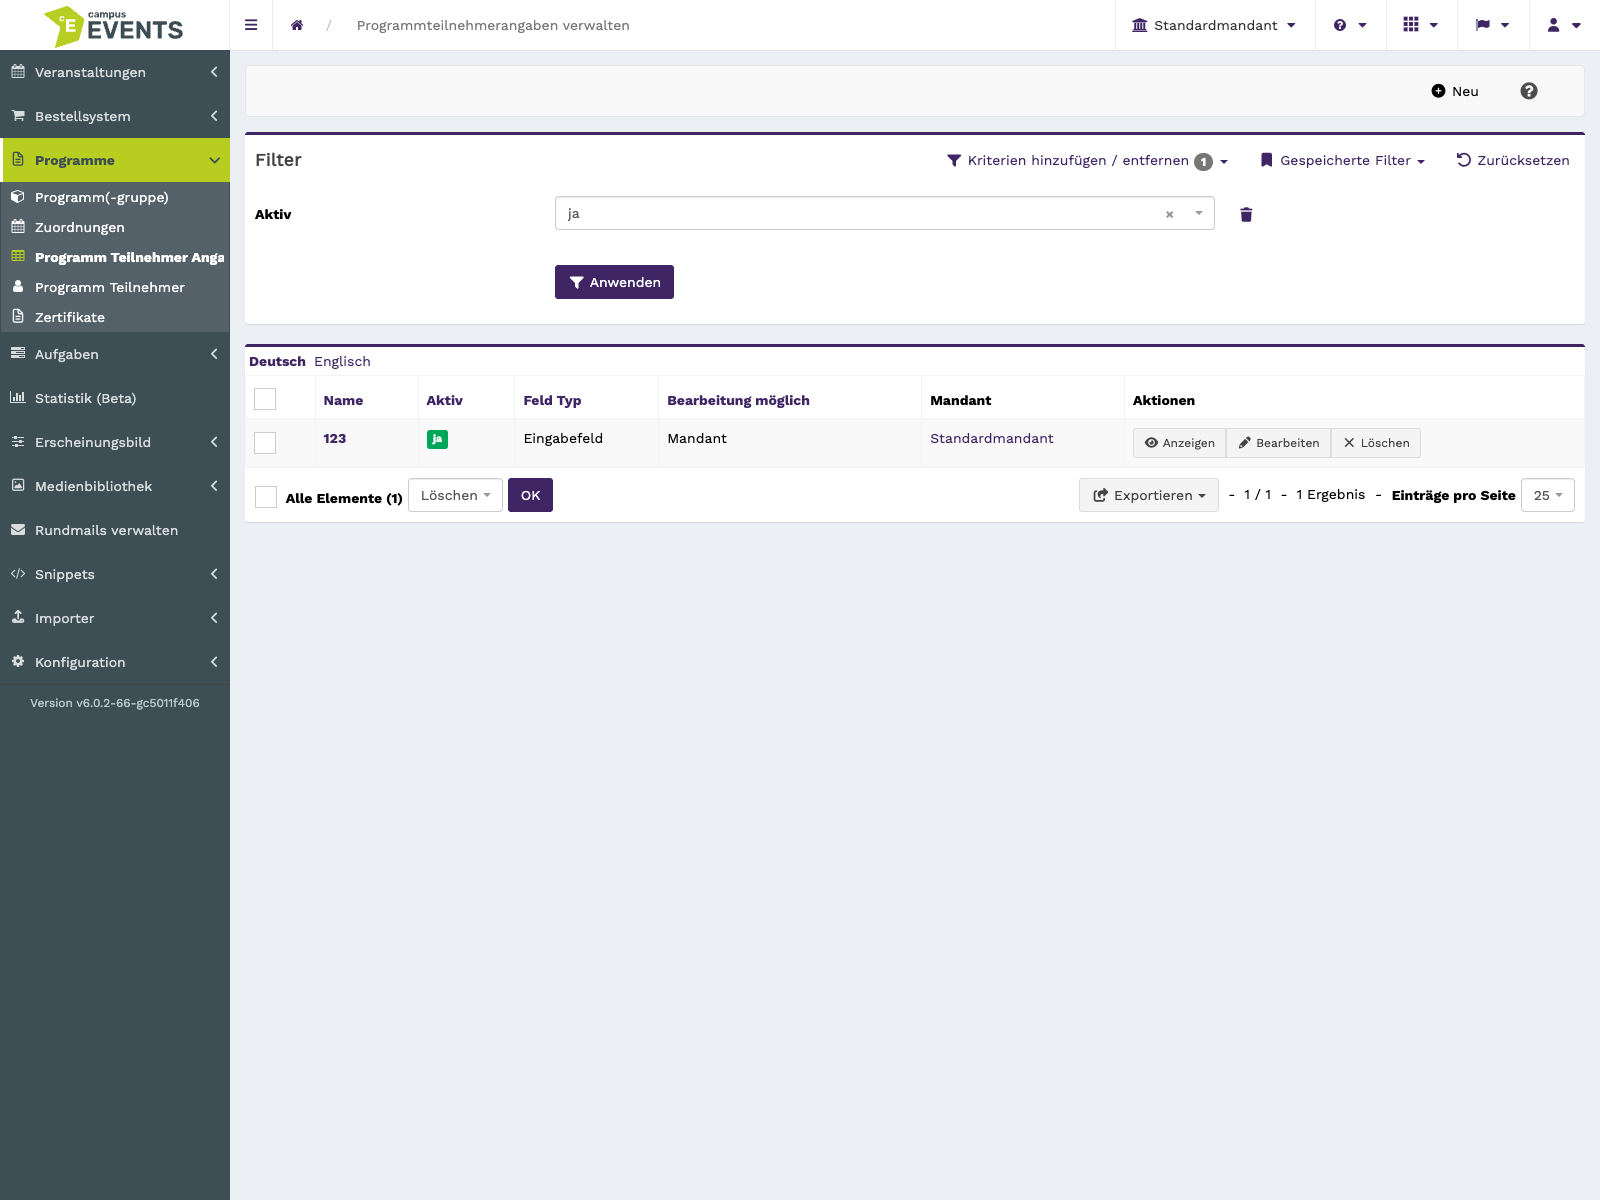Open the help question-mark menu in top bar
The image size is (1600, 1200).
[x=1350, y=25]
